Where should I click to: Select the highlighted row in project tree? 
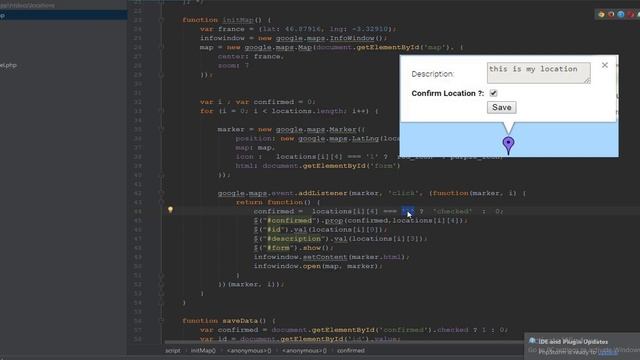(x=63, y=15)
